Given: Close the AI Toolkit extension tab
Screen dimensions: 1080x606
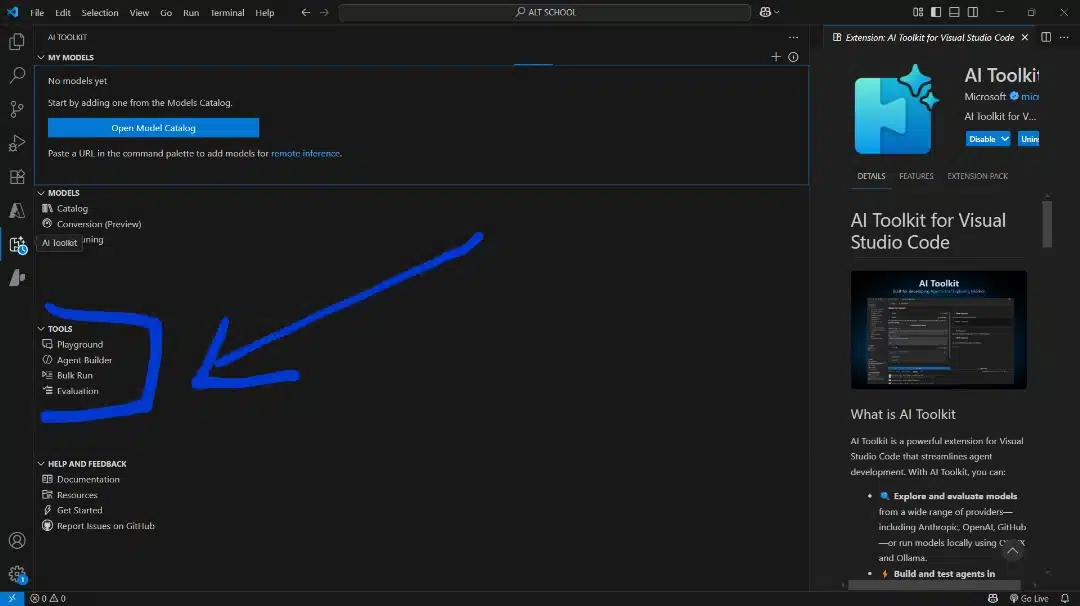Looking at the screenshot, I should (x=1025, y=37).
